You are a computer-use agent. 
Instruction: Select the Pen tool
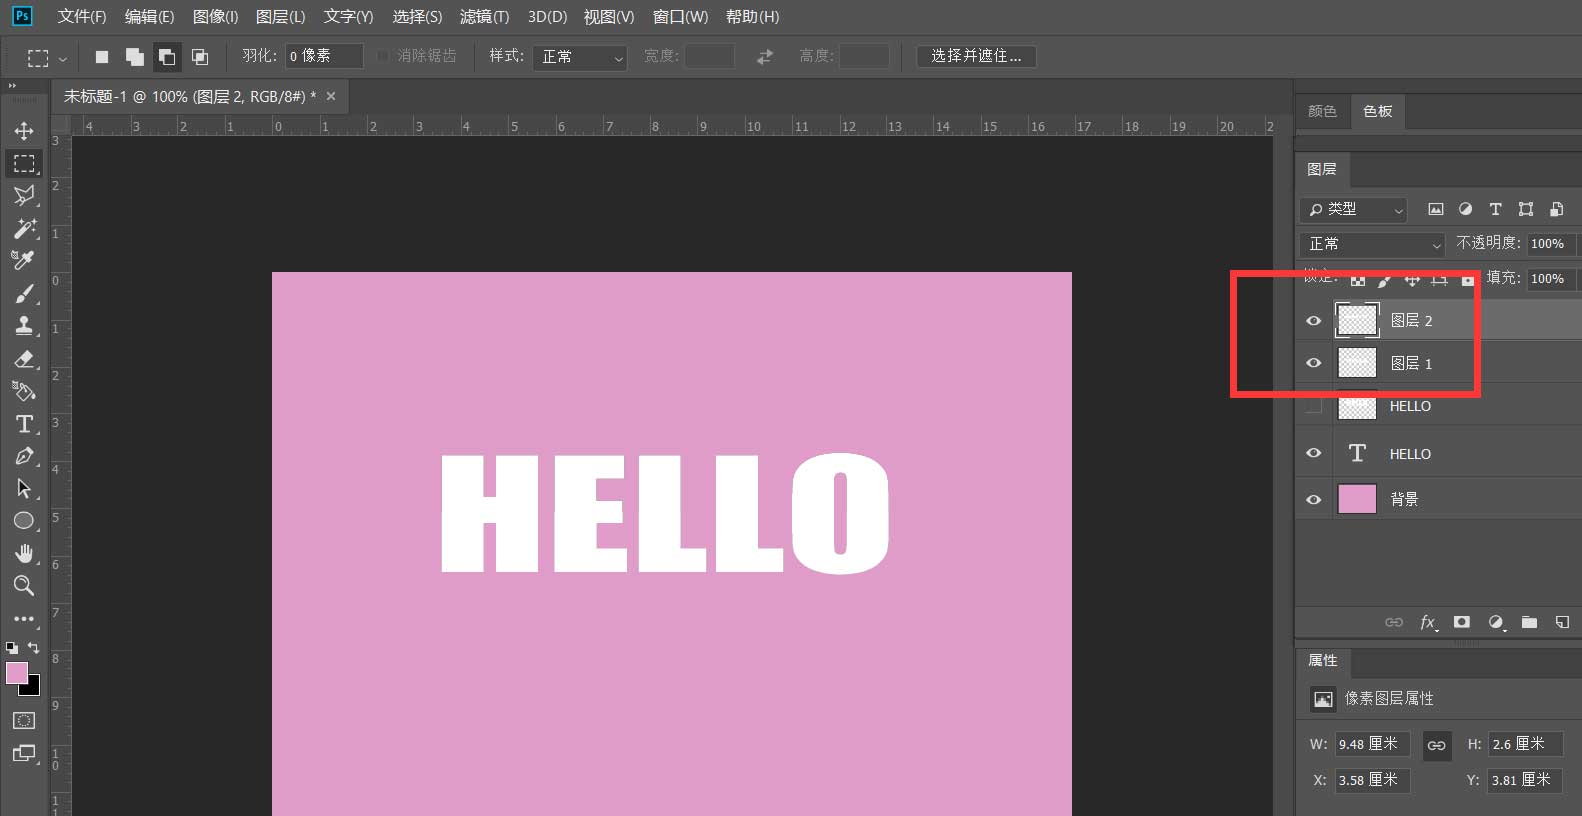pos(24,456)
